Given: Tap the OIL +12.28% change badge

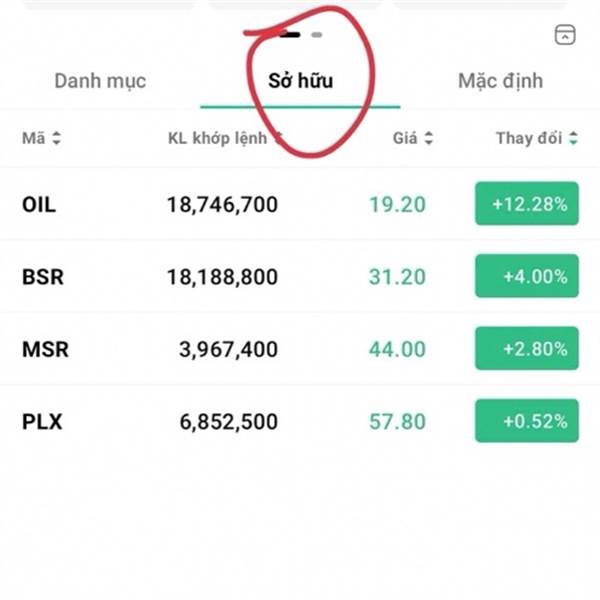Looking at the screenshot, I should pyautogui.click(x=527, y=204).
